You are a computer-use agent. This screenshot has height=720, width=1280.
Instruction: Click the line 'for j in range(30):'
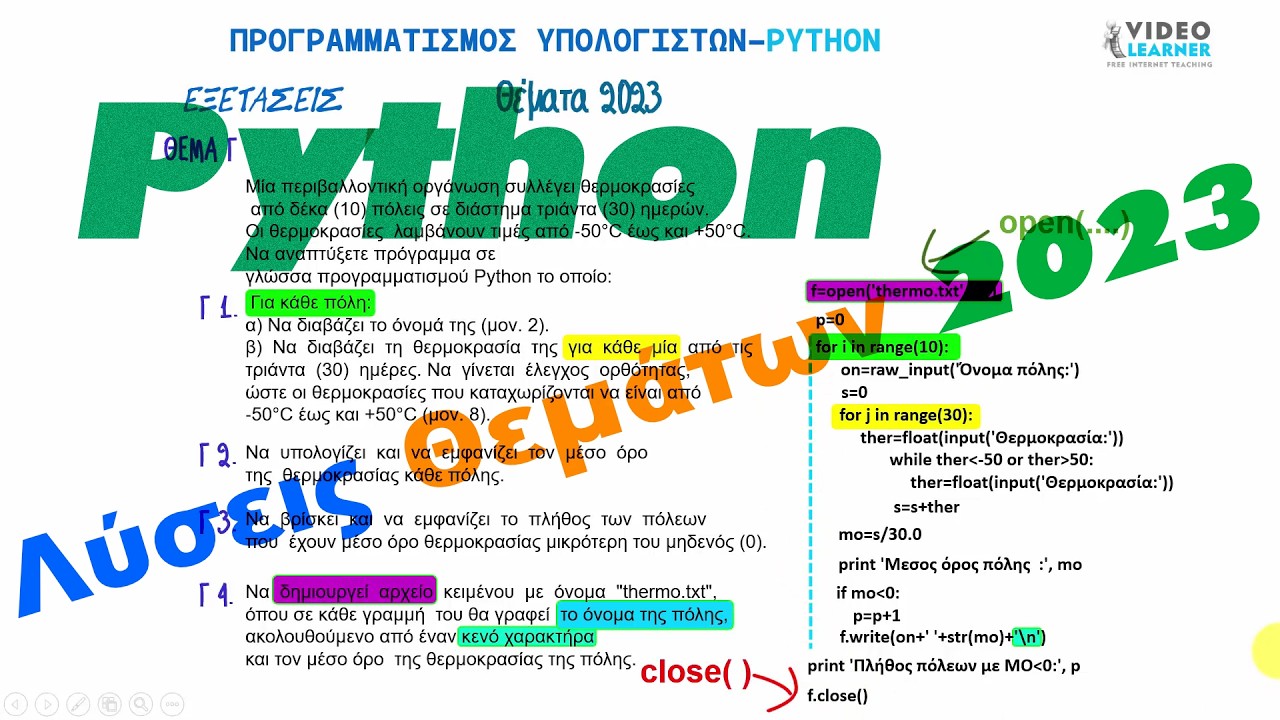[x=905, y=415]
